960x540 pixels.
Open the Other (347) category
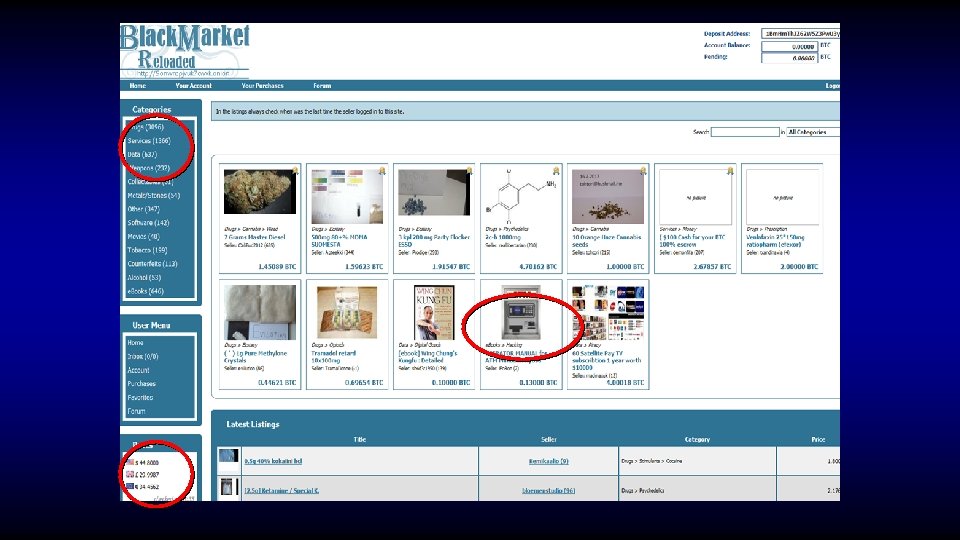143,209
